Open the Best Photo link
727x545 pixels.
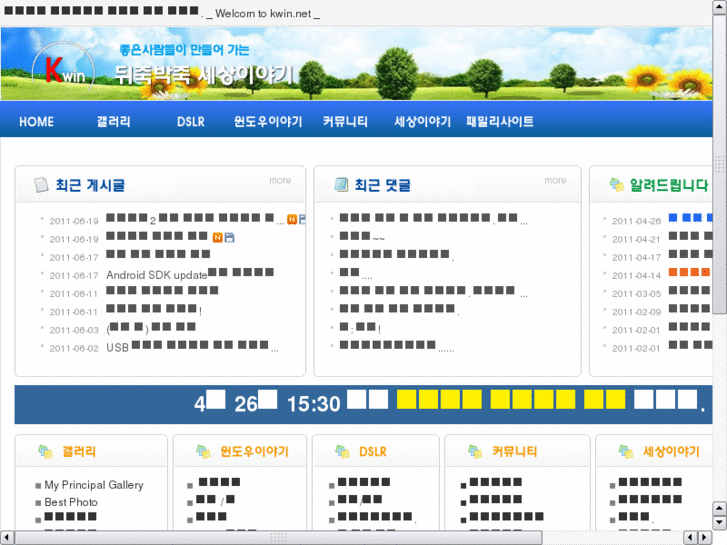click(x=71, y=502)
